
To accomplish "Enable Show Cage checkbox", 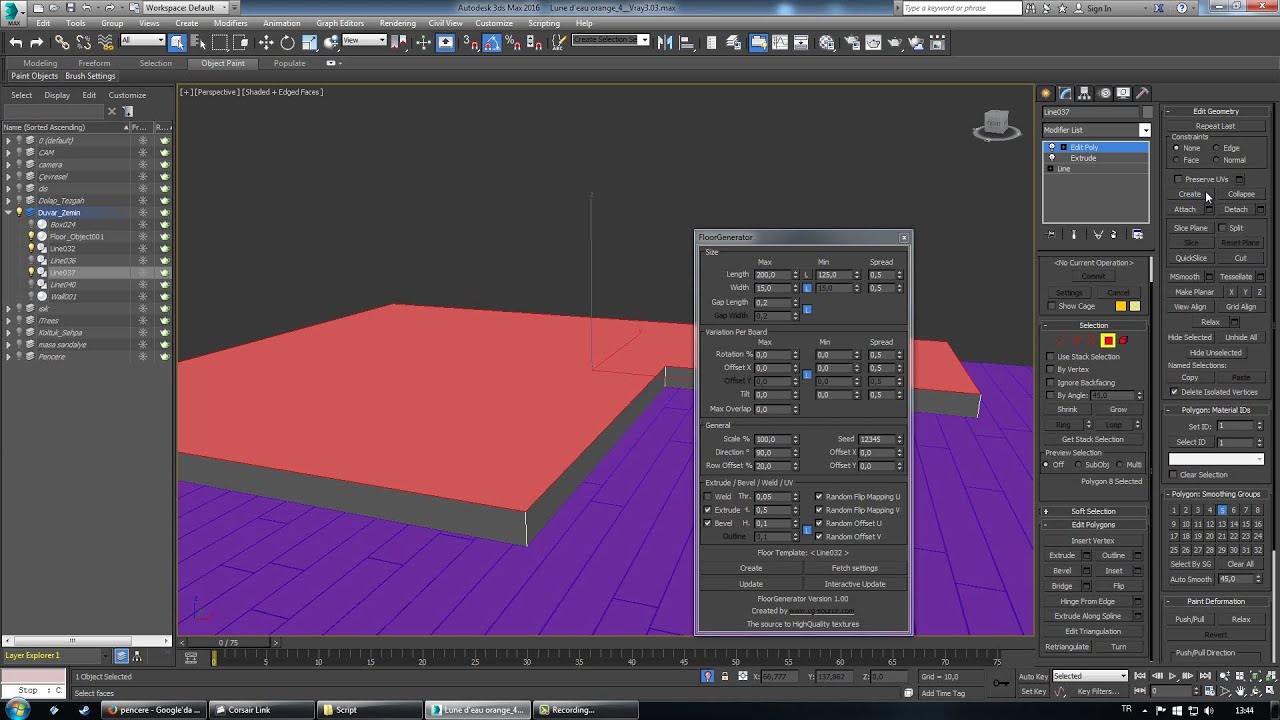I will point(1051,306).
